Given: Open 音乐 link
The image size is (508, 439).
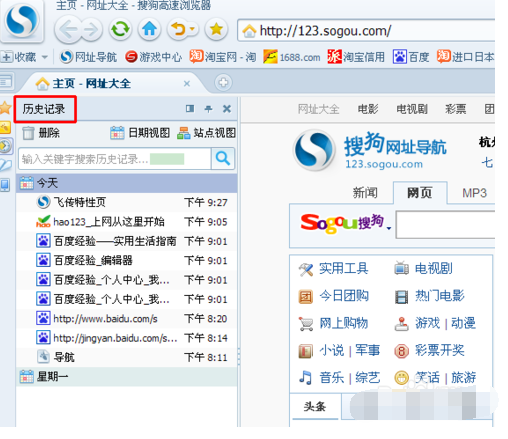Looking at the screenshot, I should click(332, 378).
